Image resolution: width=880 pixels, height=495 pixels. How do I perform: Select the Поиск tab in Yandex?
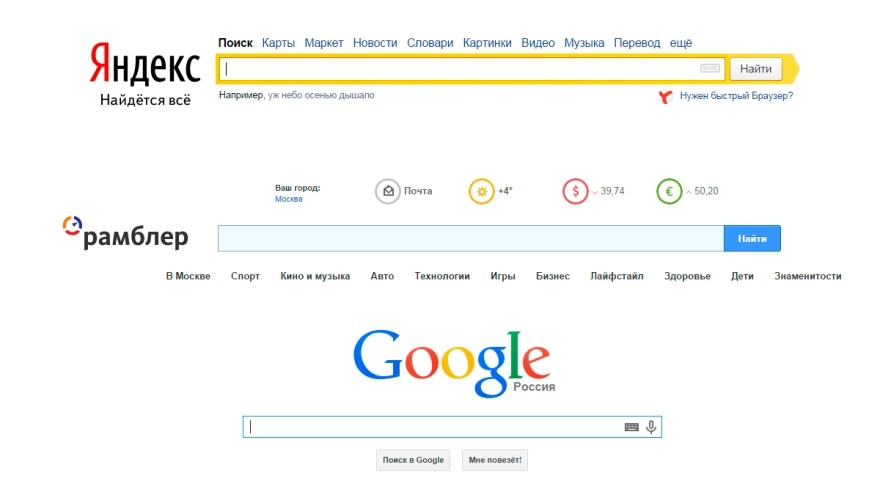coord(235,43)
